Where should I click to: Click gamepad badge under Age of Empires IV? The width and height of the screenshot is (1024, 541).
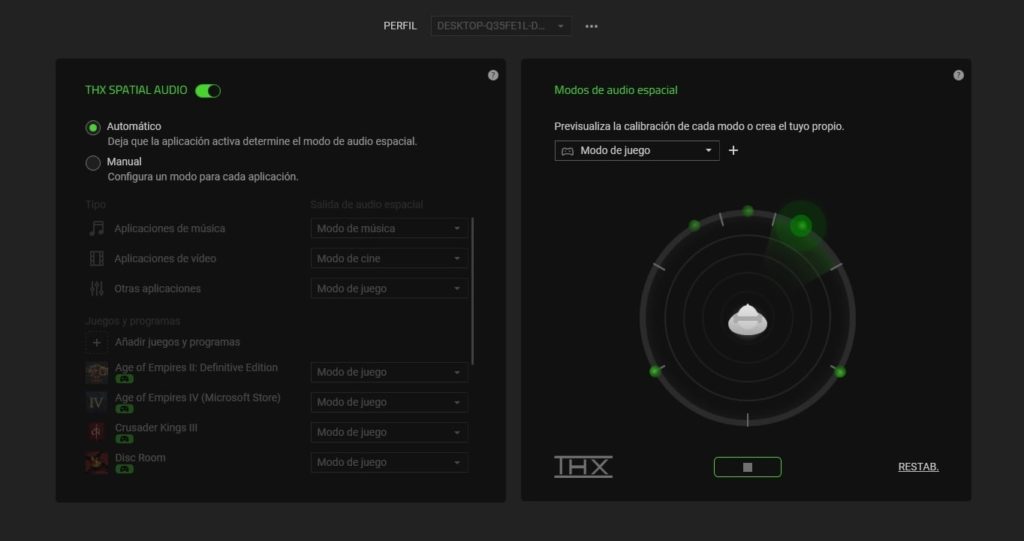tap(124, 409)
